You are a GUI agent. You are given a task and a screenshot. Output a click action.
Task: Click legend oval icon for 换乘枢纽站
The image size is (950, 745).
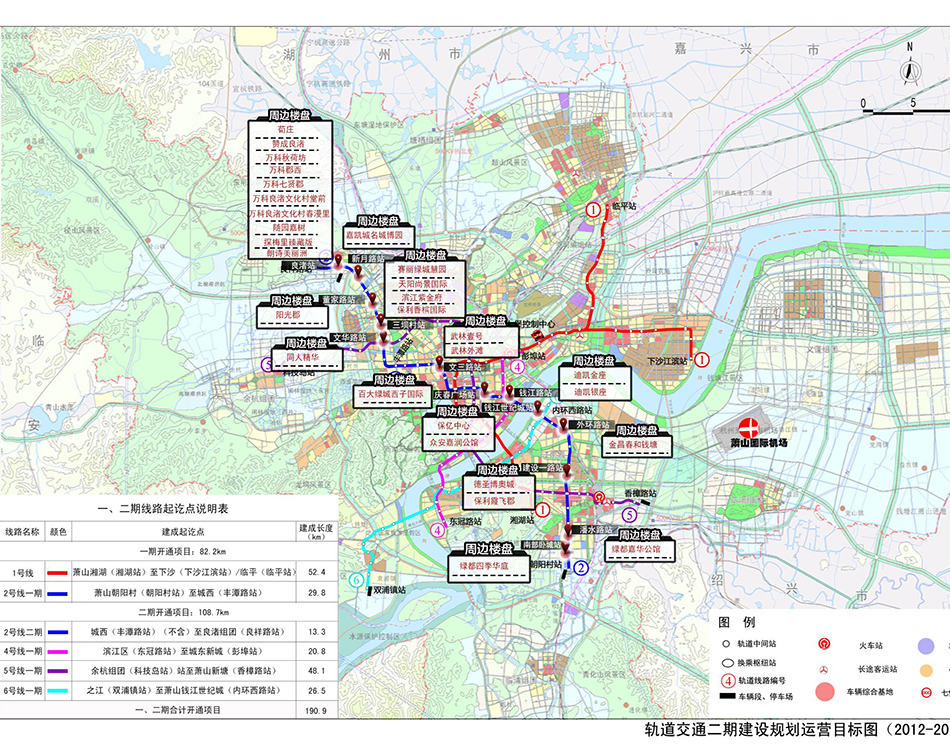coord(727,663)
